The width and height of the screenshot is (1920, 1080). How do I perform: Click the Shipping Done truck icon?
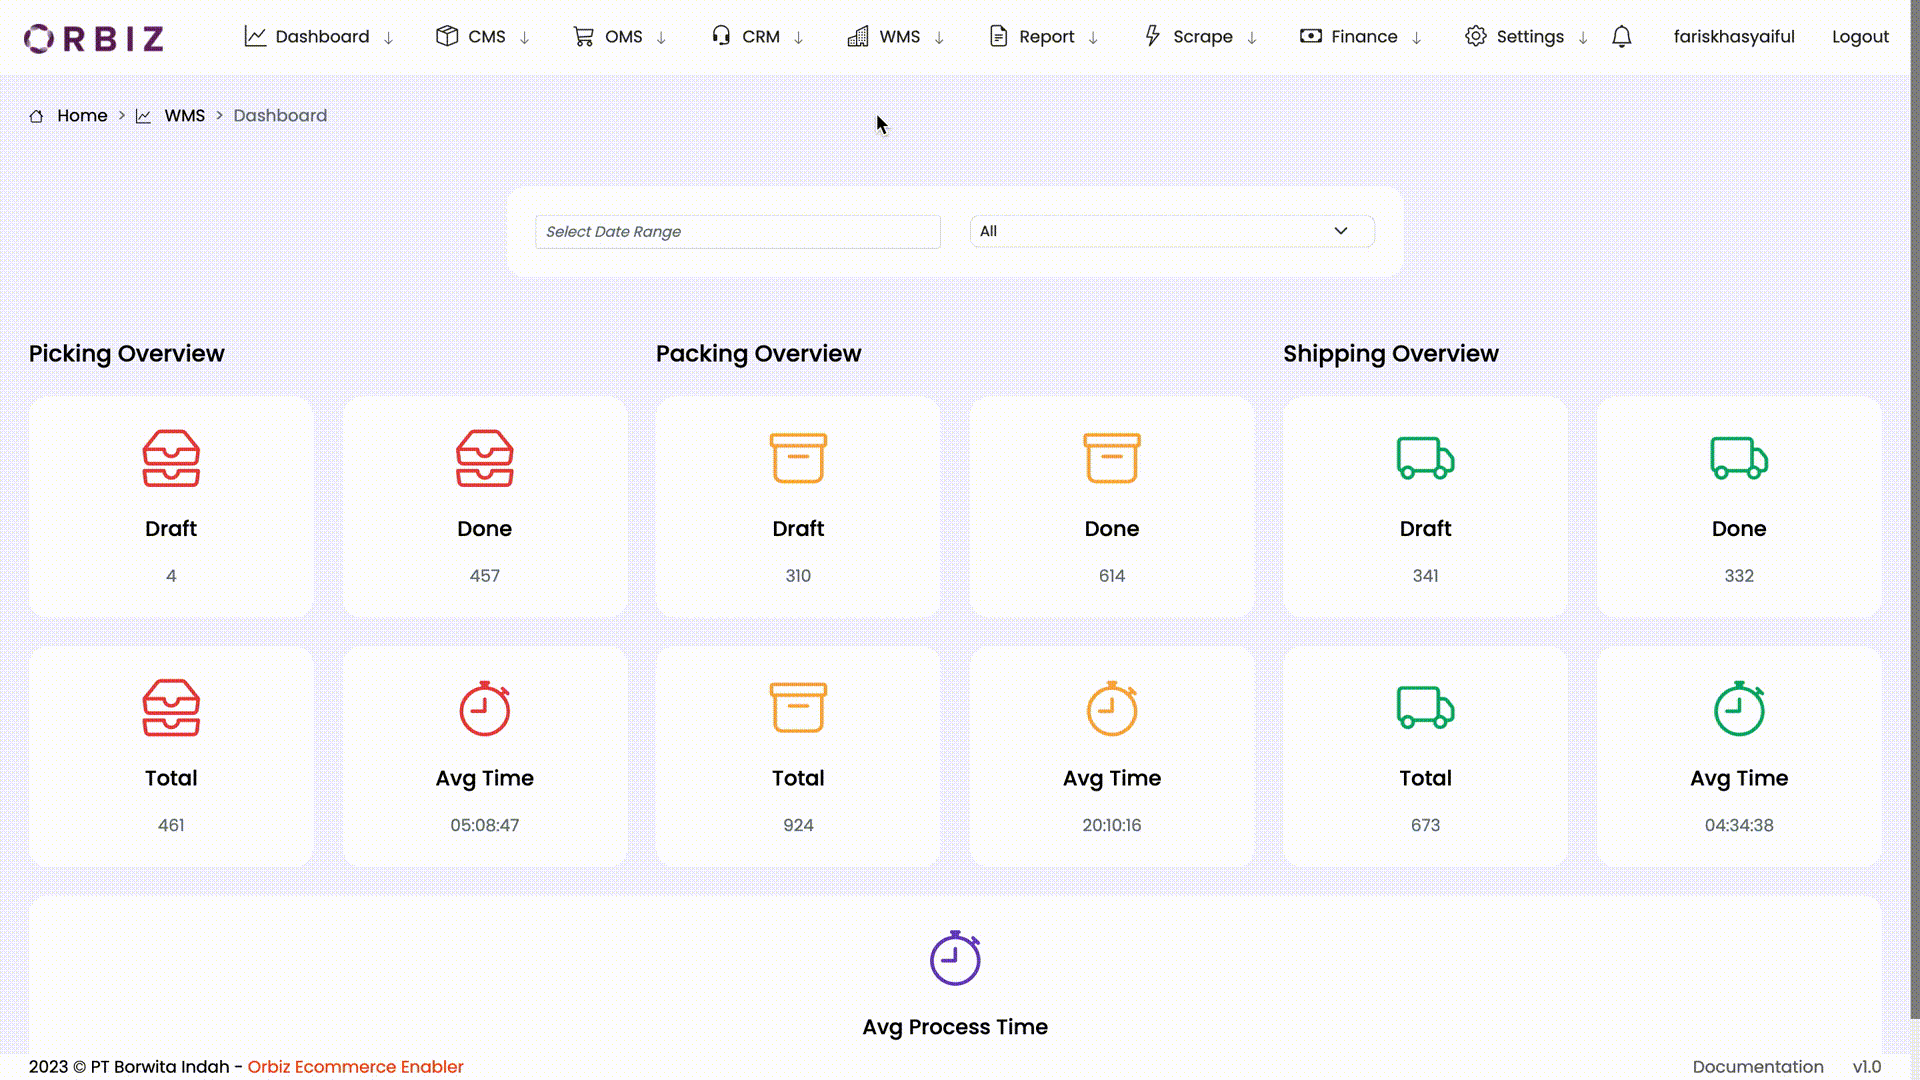[x=1739, y=458]
